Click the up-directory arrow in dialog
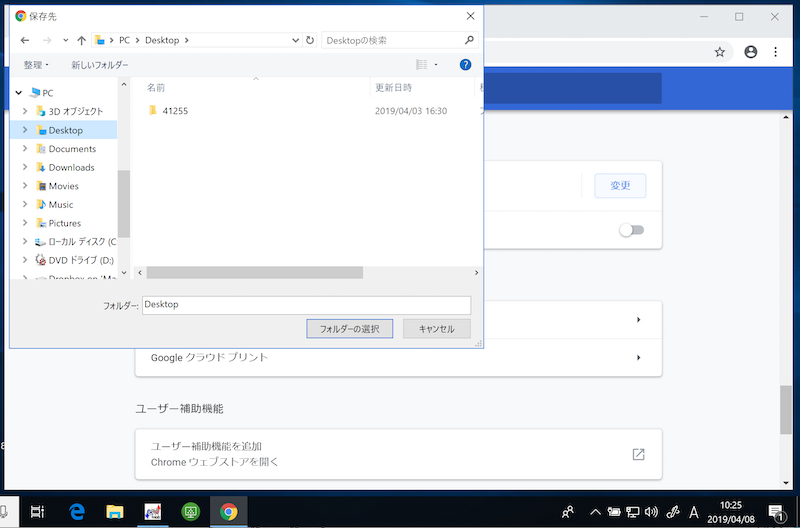The image size is (800, 528). [x=81, y=40]
